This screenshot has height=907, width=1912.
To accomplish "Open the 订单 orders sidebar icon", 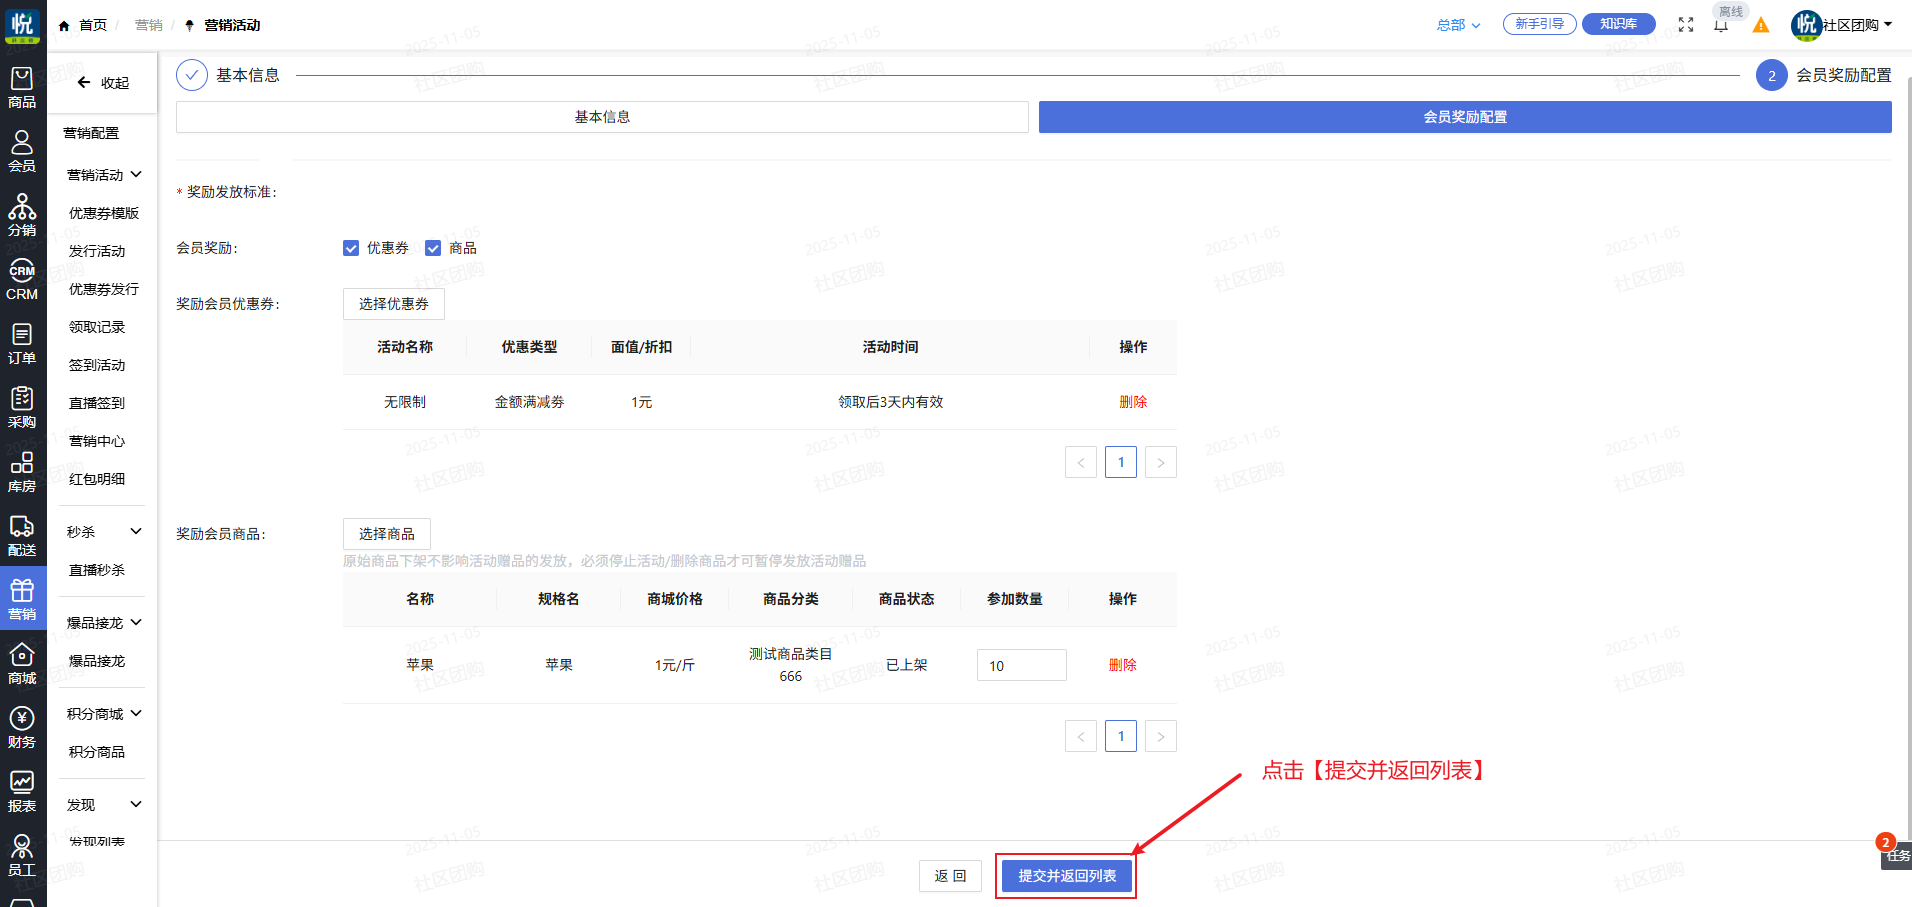I will click(22, 344).
